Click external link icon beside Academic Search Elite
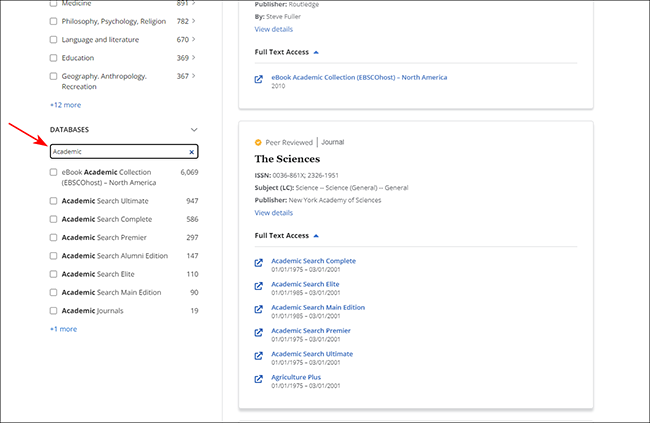This screenshot has height=423, width=650. [258, 286]
